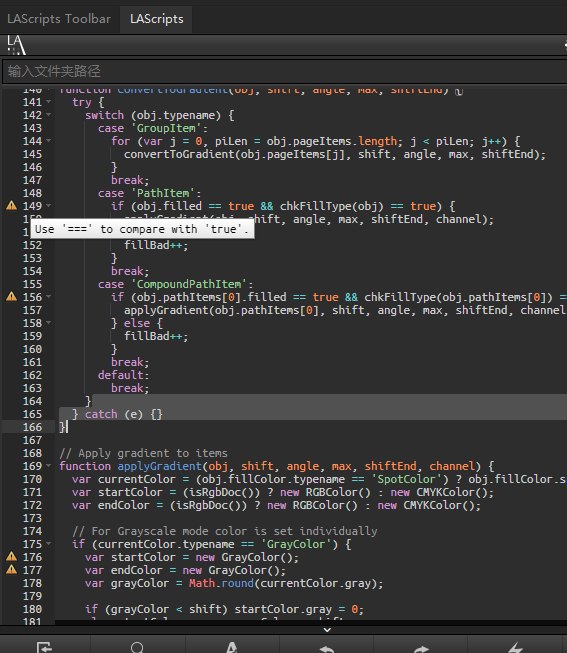Select the LAScripts tab

point(157,19)
